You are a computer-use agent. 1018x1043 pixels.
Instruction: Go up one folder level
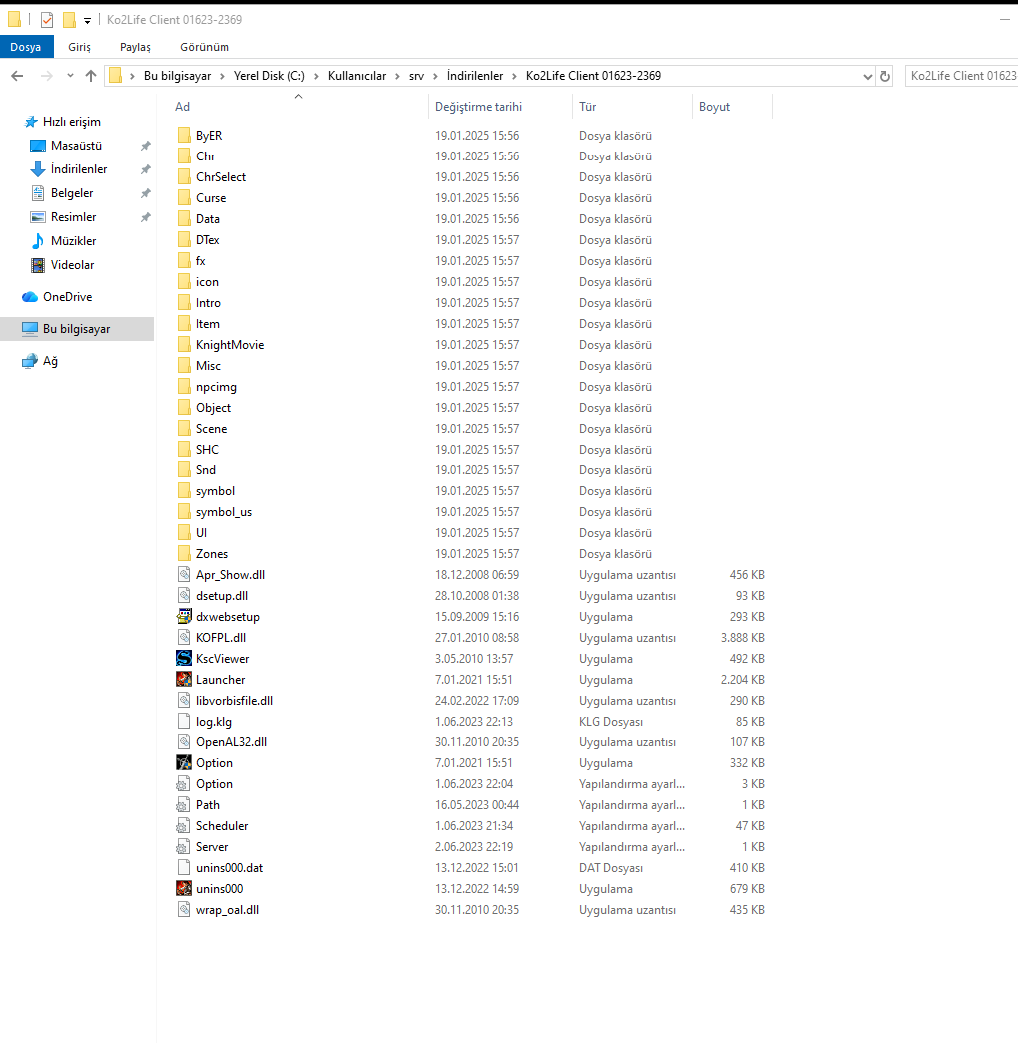91,76
